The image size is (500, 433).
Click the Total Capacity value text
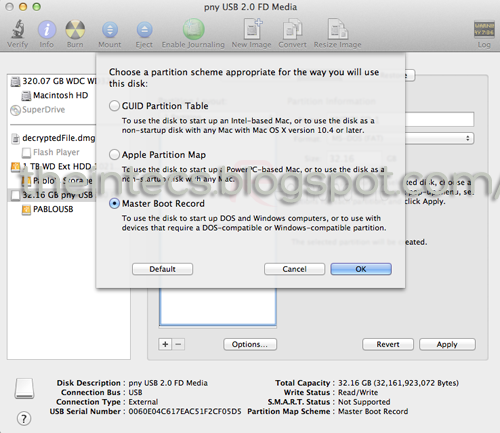click(x=398, y=383)
